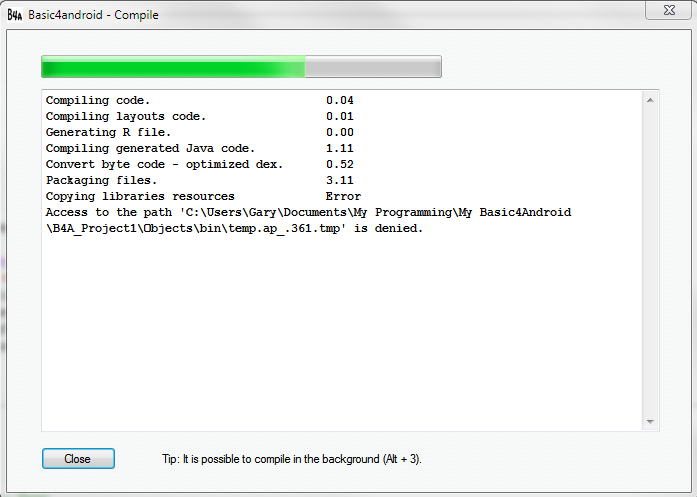Click the 'Copying libraries resources' line
This screenshot has height=497, width=697.
click(140, 196)
